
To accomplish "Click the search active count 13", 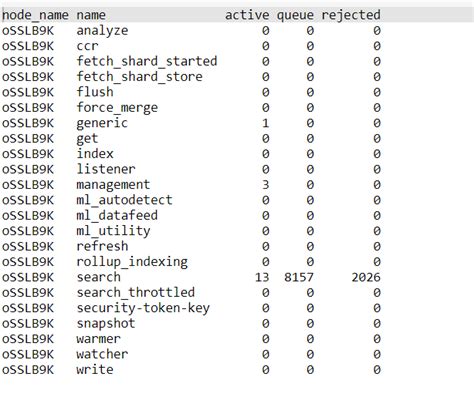I will pyautogui.click(x=262, y=277).
